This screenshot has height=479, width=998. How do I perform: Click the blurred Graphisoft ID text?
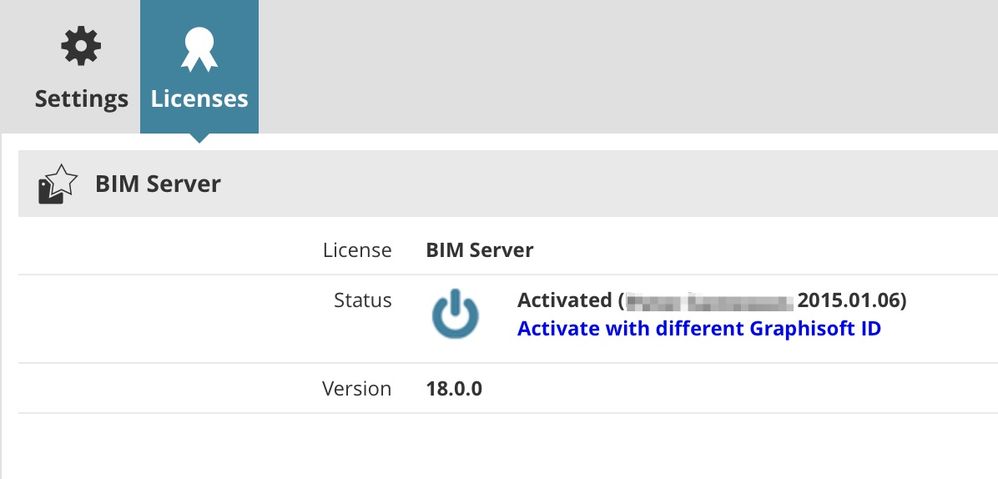point(708,300)
